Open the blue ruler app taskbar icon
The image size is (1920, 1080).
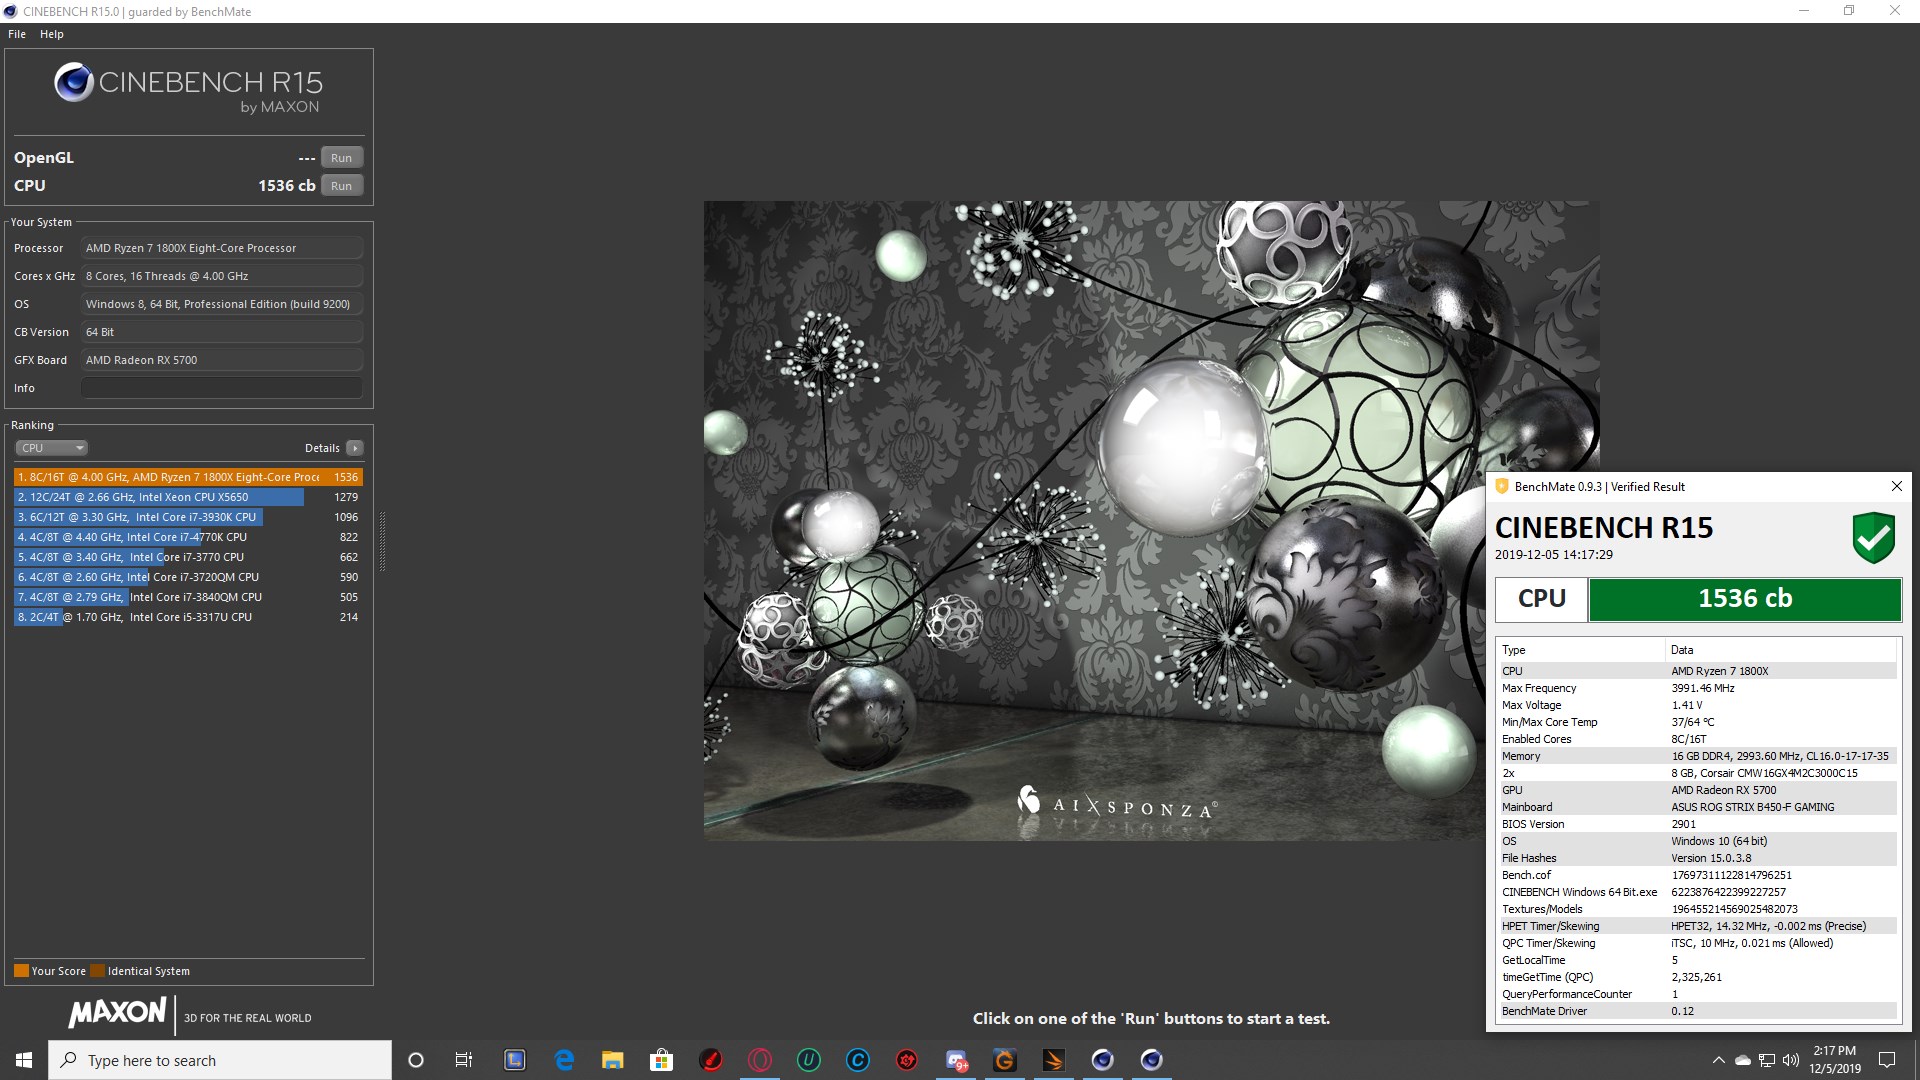tap(514, 1060)
